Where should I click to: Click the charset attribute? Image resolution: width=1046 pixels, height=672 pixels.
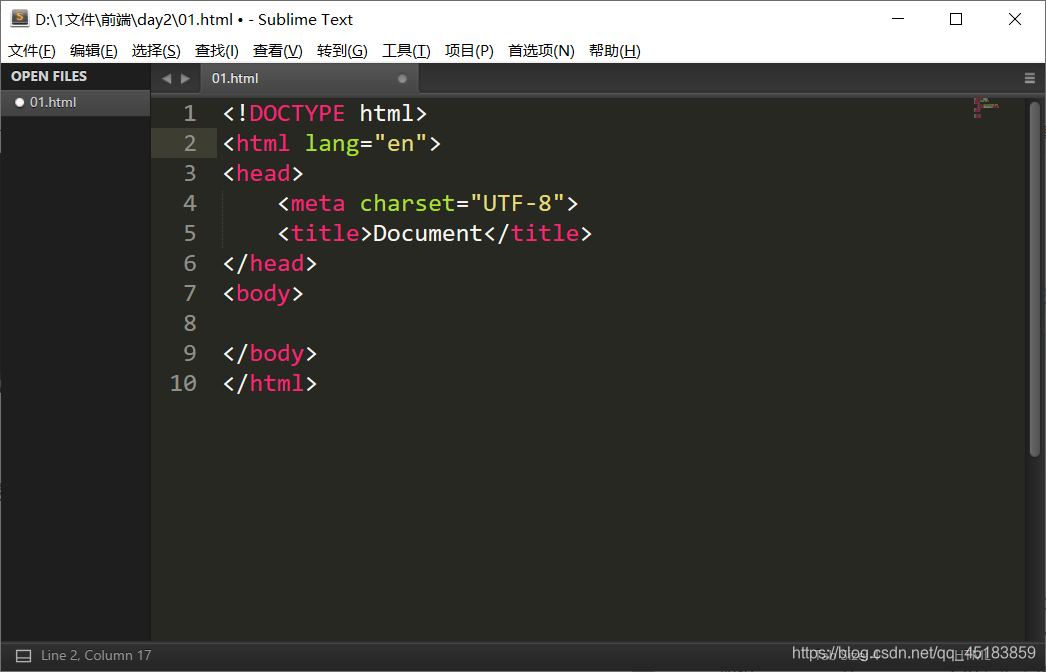coord(408,204)
